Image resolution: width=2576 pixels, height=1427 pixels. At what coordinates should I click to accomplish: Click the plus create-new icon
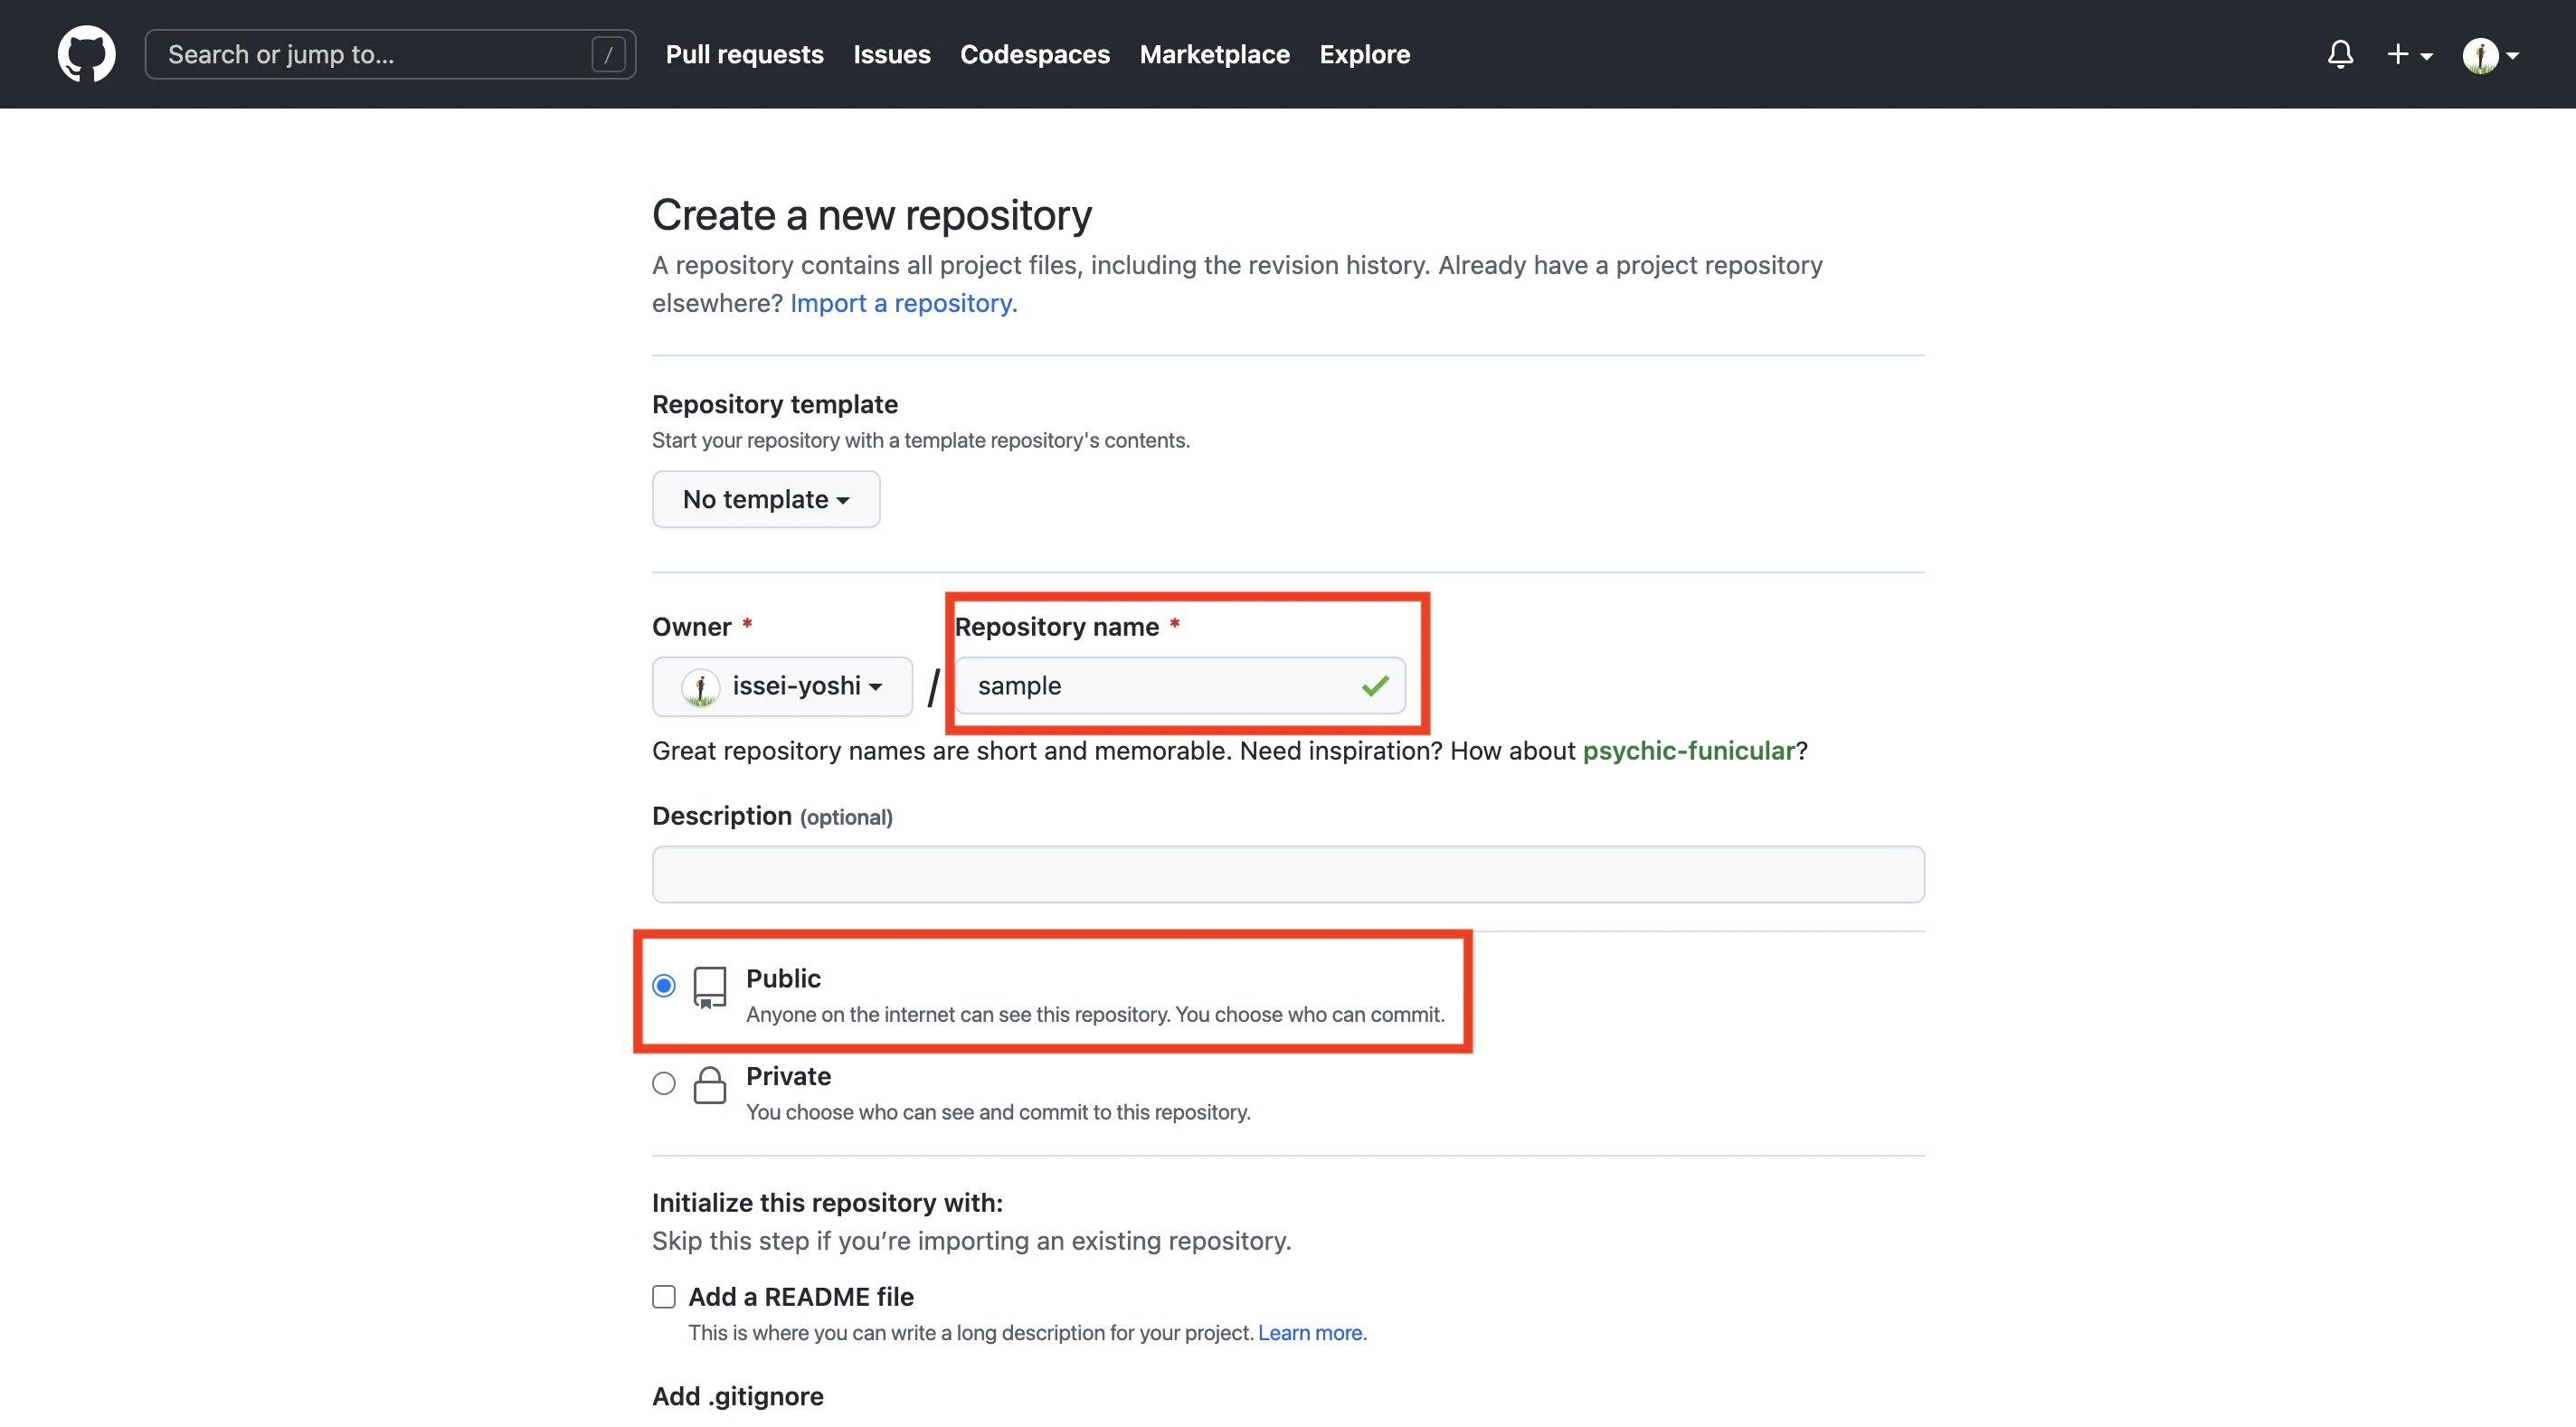coord(2397,54)
